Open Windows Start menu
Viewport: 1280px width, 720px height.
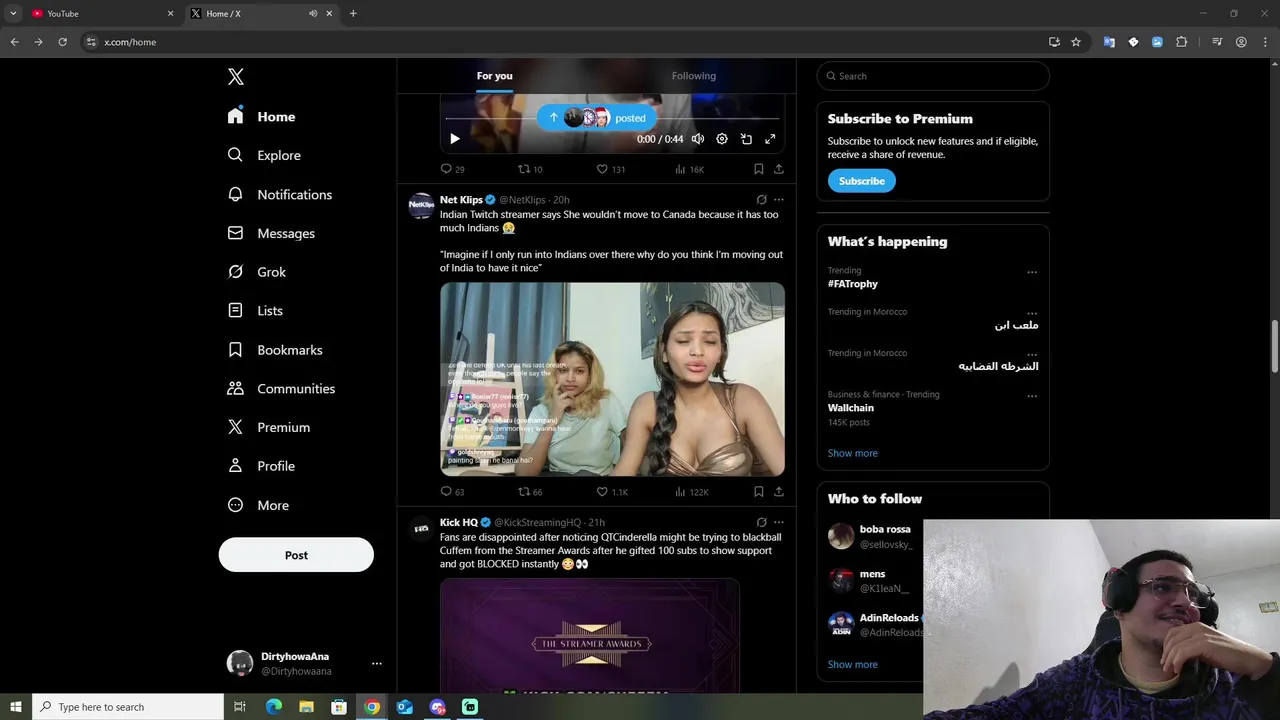click(x=15, y=707)
